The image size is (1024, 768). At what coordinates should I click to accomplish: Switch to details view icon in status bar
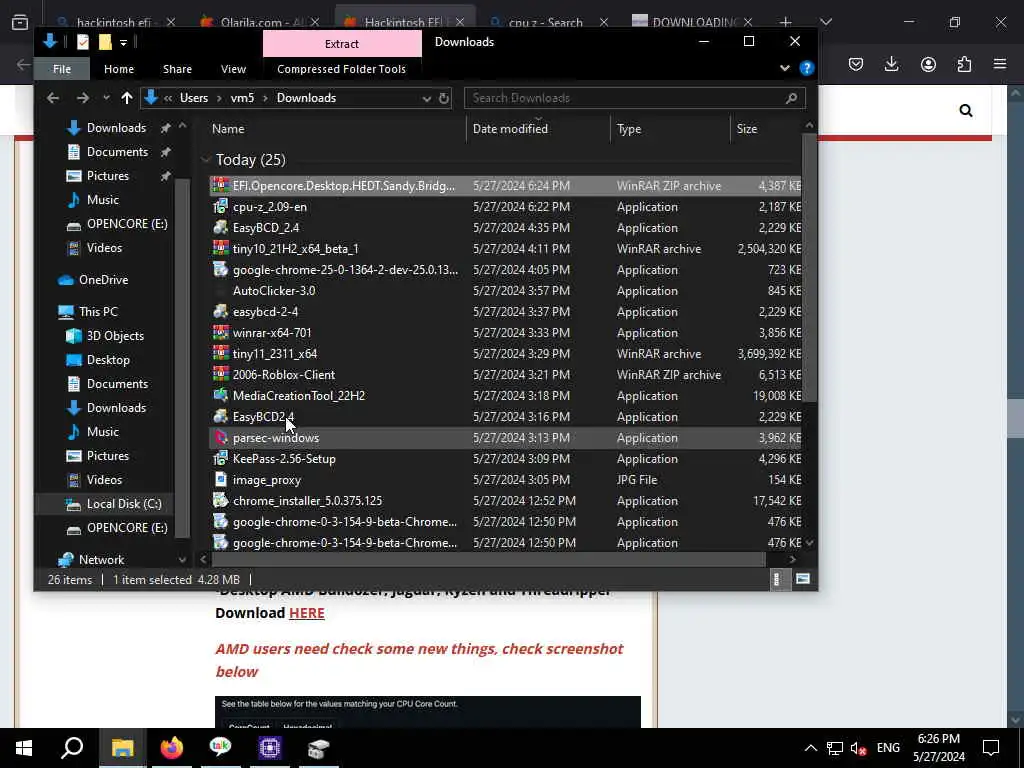point(776,579)
